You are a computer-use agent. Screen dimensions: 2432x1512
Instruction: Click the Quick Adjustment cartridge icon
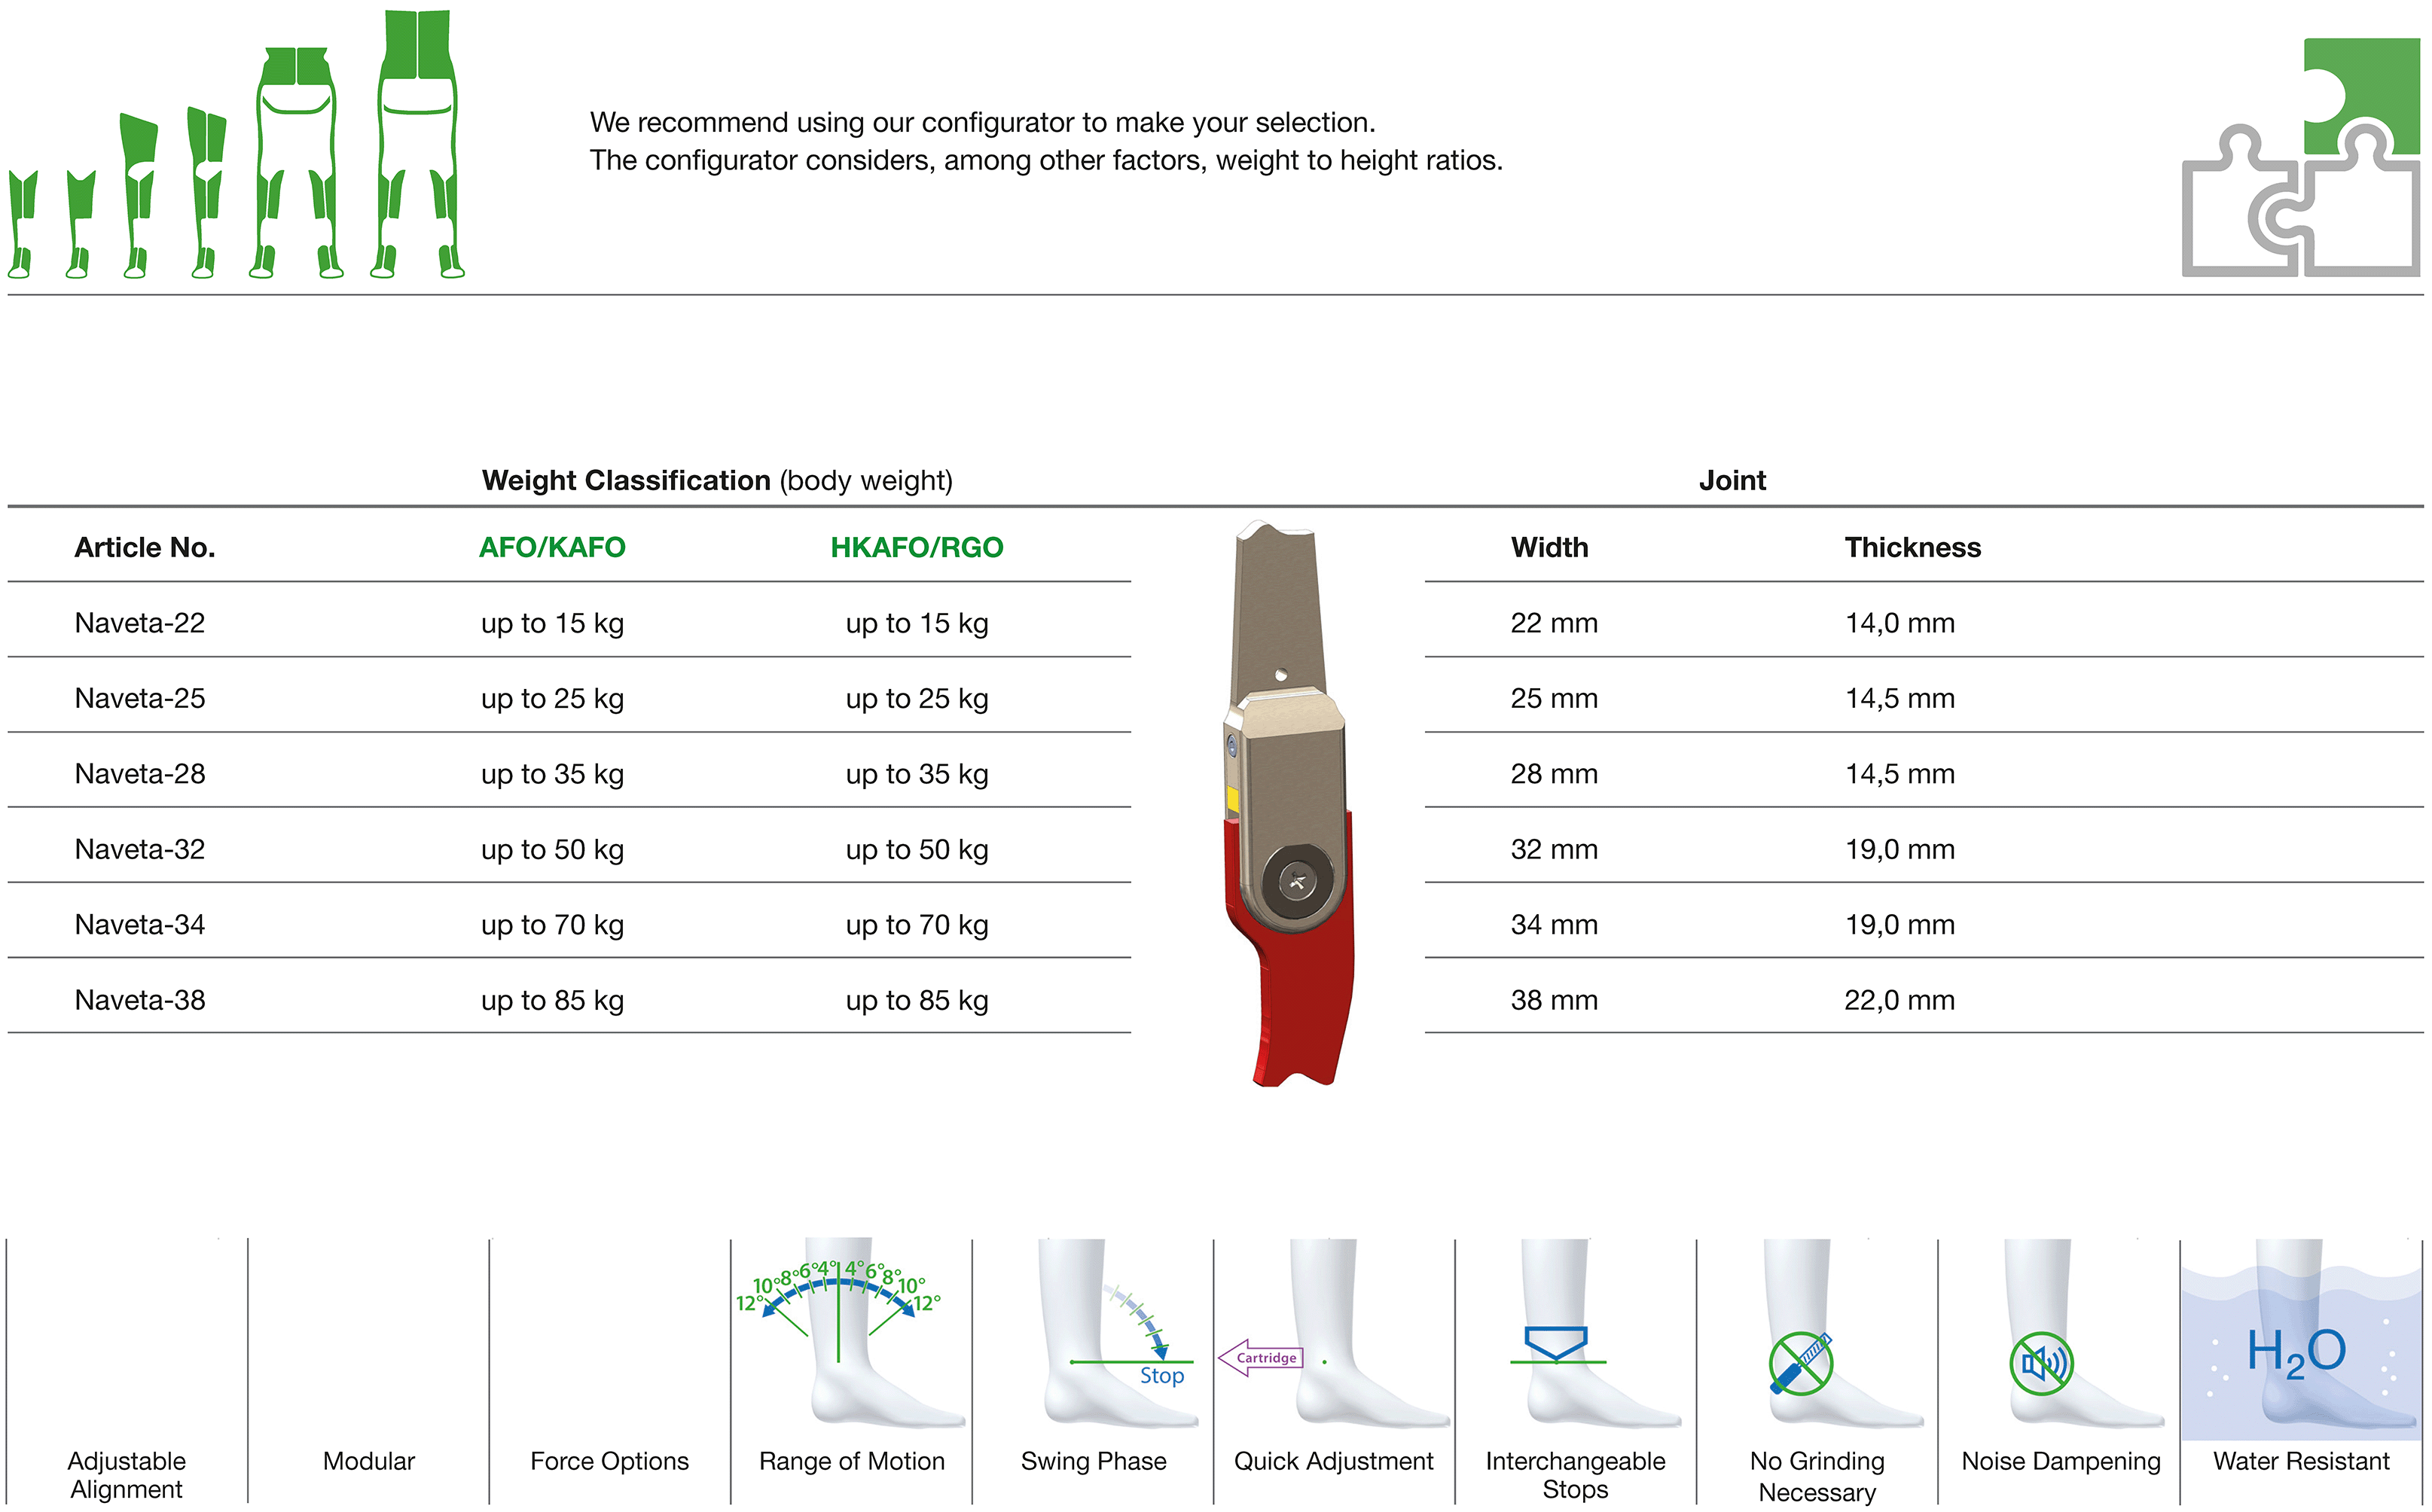[x=1334, y=1333]
